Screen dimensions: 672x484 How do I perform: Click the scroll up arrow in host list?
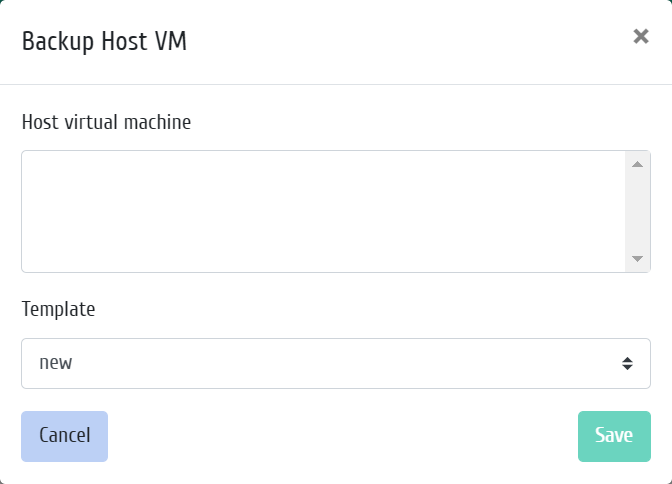[637, 164]
